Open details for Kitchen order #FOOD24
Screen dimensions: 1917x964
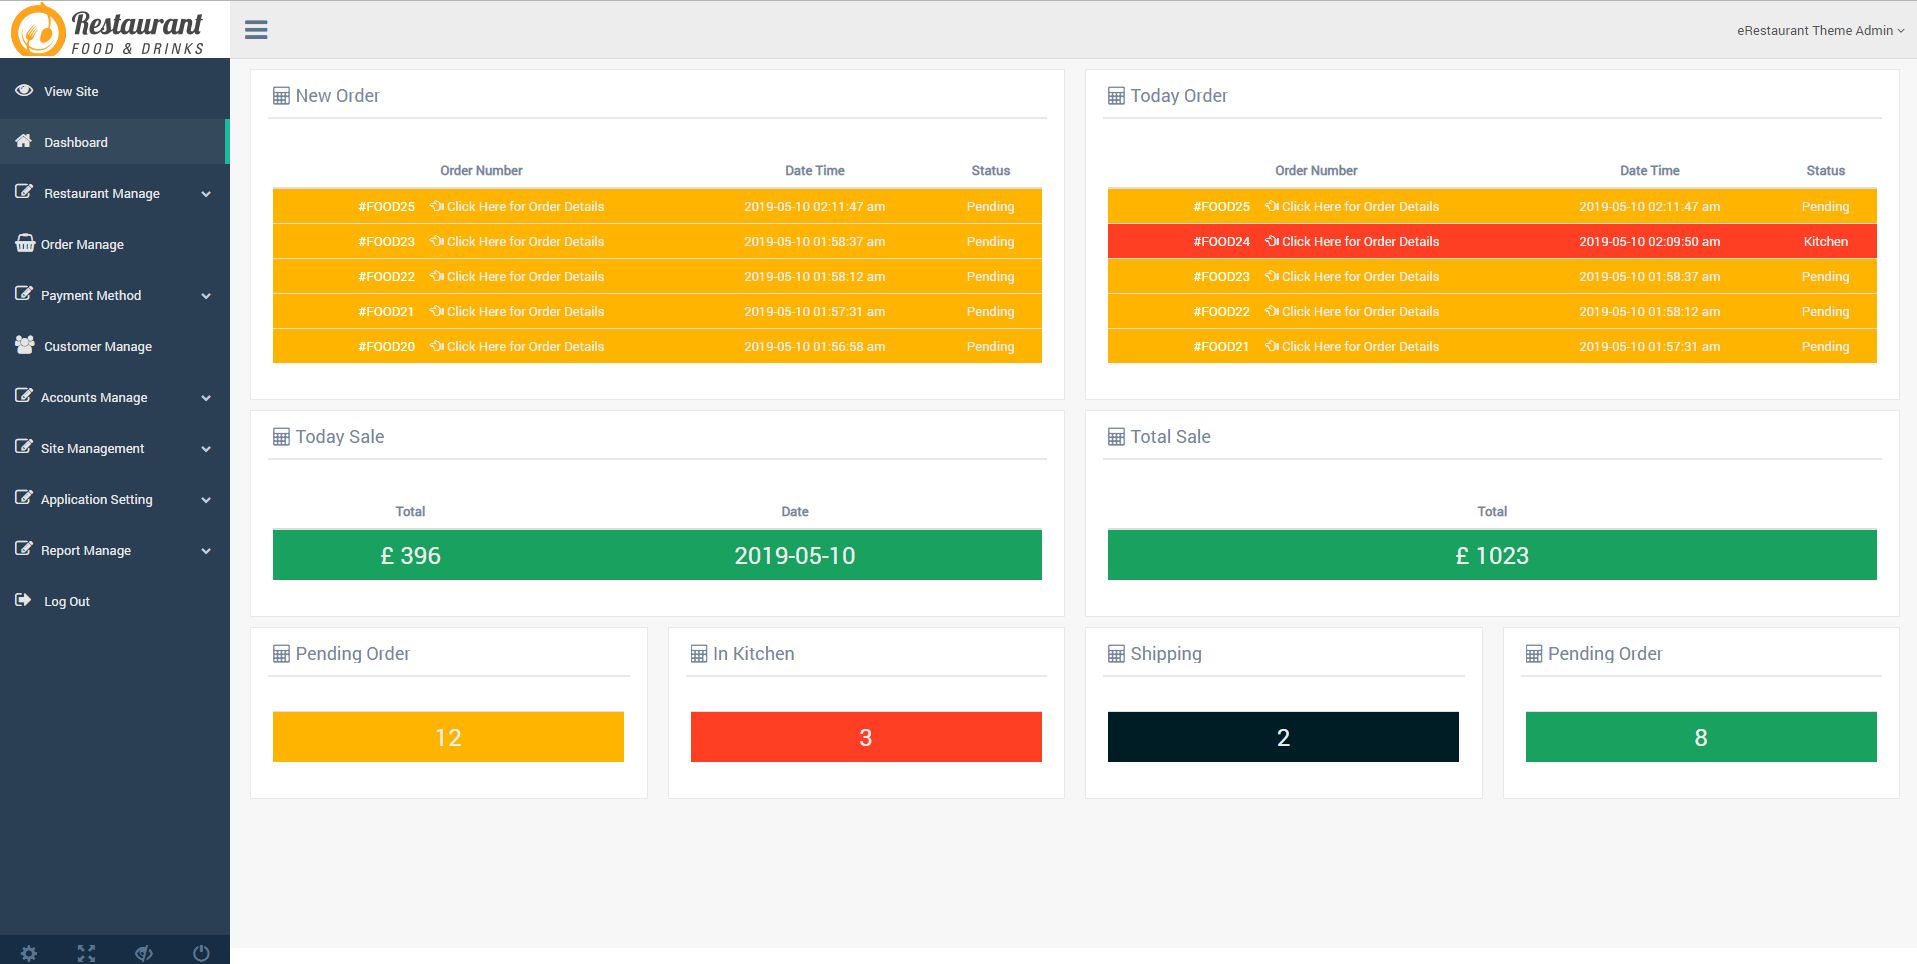[x=1359, y=242]
